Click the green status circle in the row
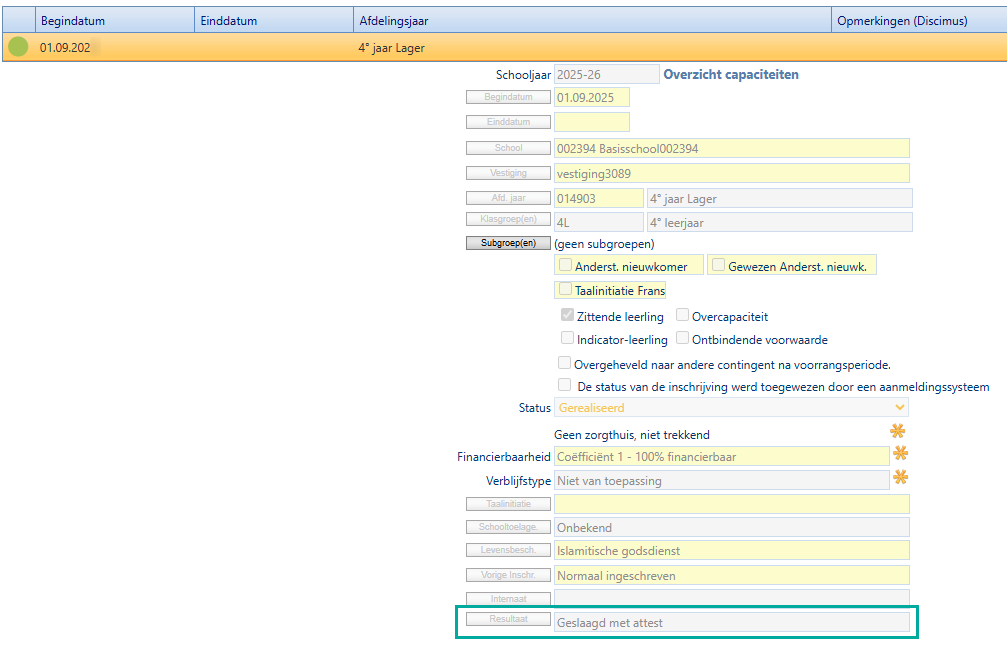 pos(18,47)
